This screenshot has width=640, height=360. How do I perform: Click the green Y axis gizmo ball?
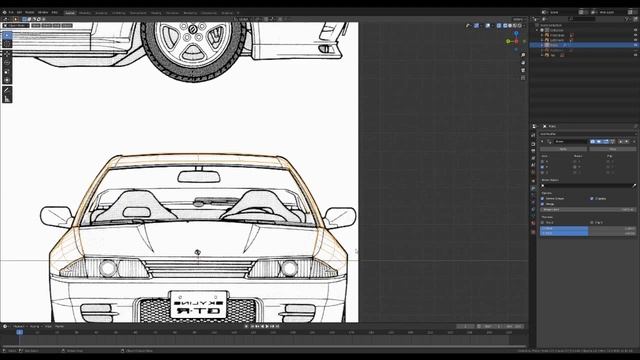point(508,41)
